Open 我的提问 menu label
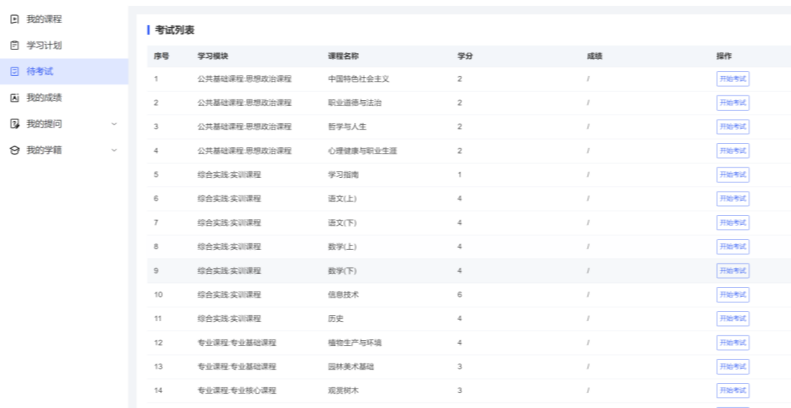The width and height of the screenshot is (791, 408). tap(44, 124)
